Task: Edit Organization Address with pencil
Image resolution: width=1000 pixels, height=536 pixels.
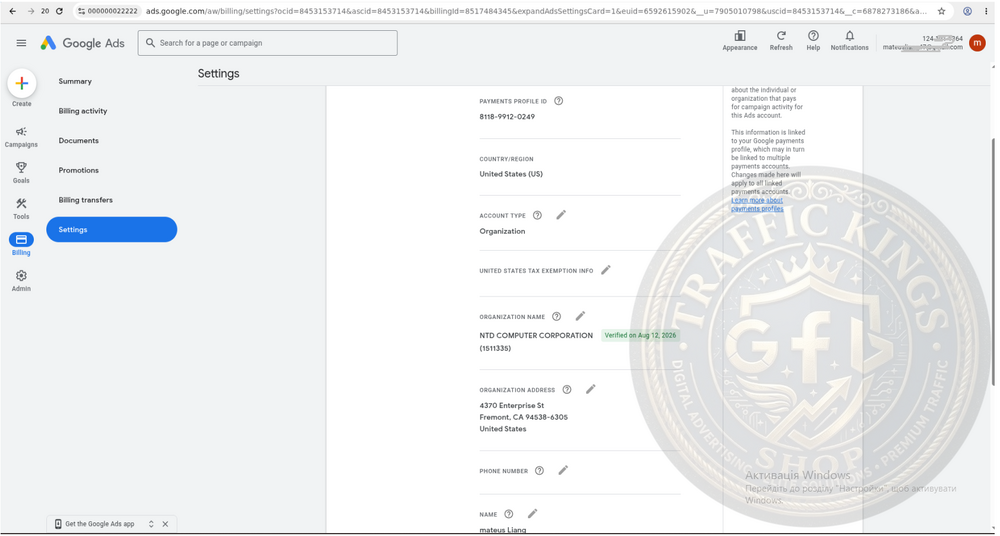Action: point(591,389)
